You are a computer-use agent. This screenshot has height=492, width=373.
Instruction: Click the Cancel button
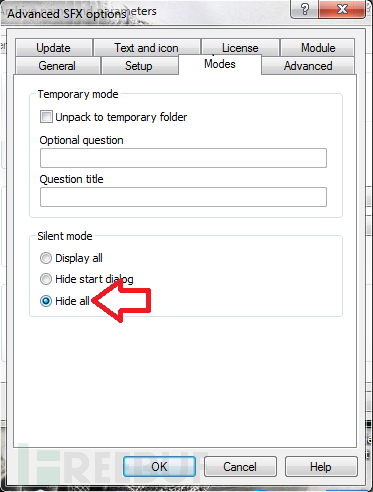pyautogui.click(x=240, y=467)
